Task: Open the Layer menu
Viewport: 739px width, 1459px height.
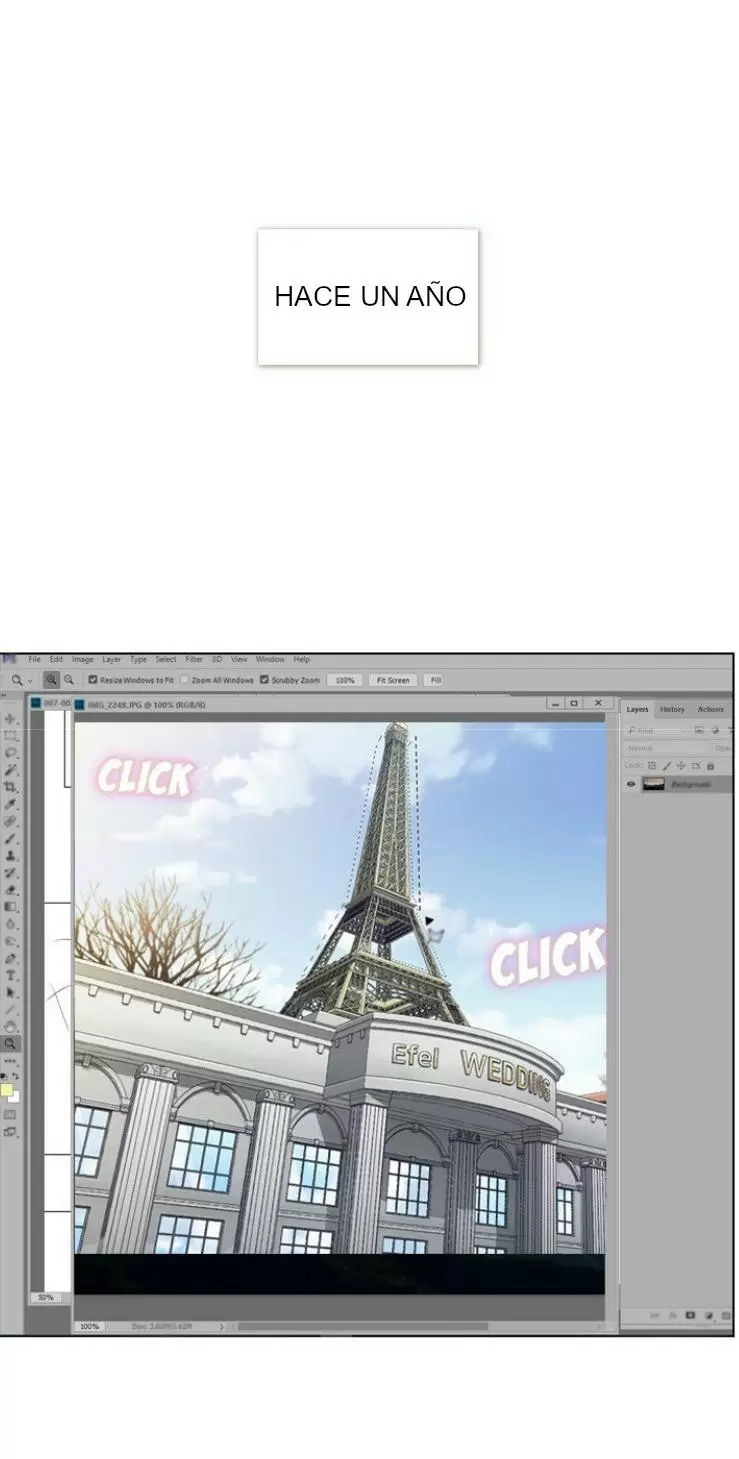Action: 111,659
